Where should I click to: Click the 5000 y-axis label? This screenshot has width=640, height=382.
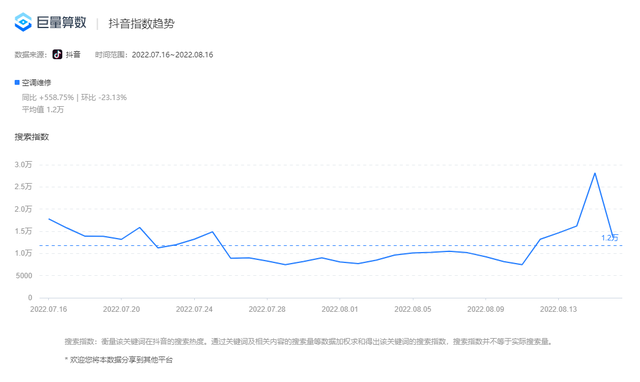24,275
